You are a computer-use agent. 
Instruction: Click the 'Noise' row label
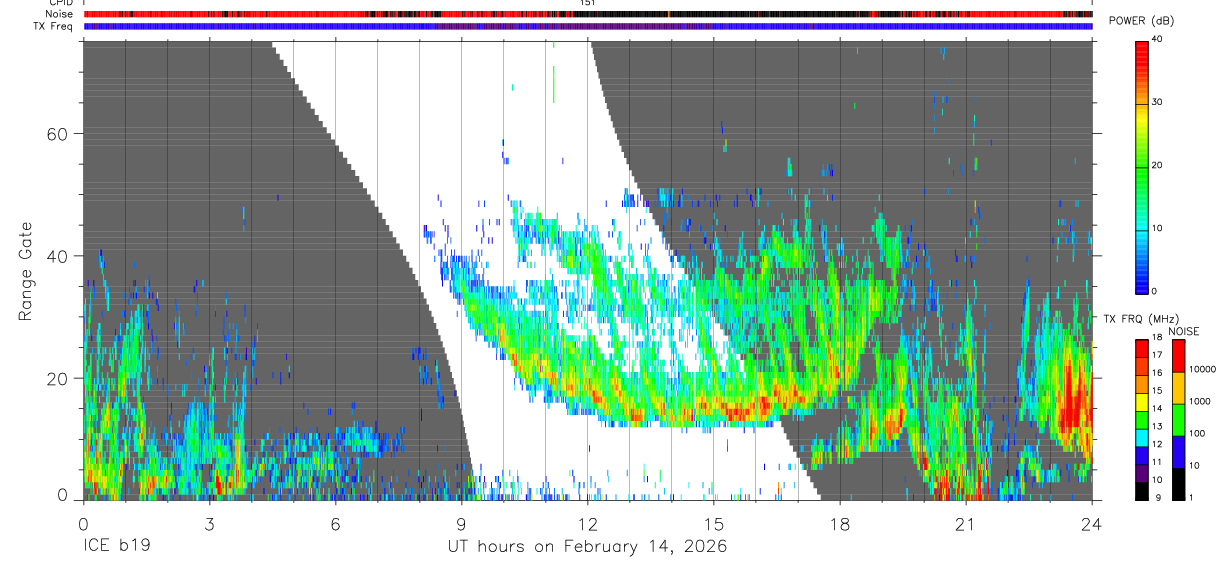pos(59,14)
